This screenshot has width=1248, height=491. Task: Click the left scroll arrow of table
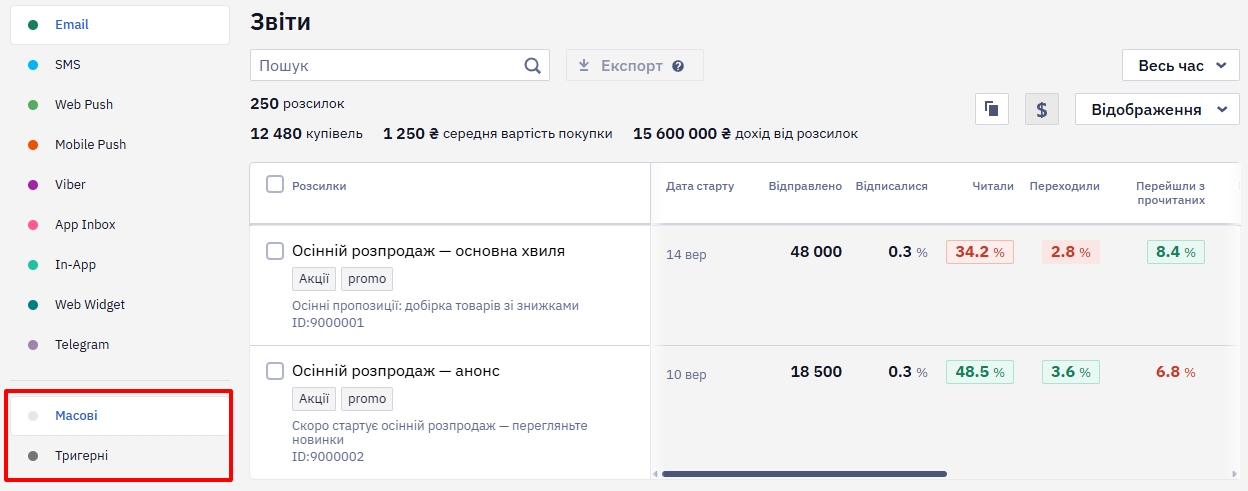(655, 474)
